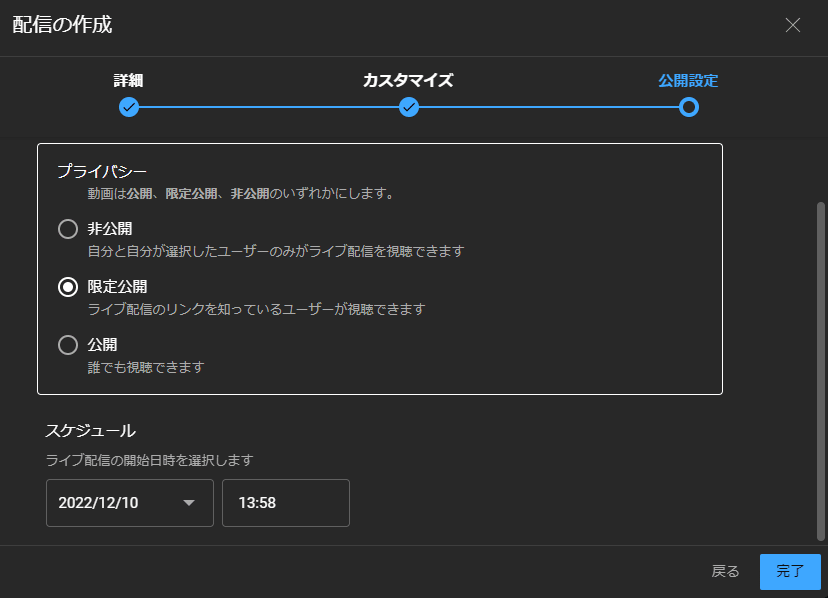Image resolution: width=828 pixels, height=598 pixels.
Task: Select the 公開 radio button
Action: point(68,345)
